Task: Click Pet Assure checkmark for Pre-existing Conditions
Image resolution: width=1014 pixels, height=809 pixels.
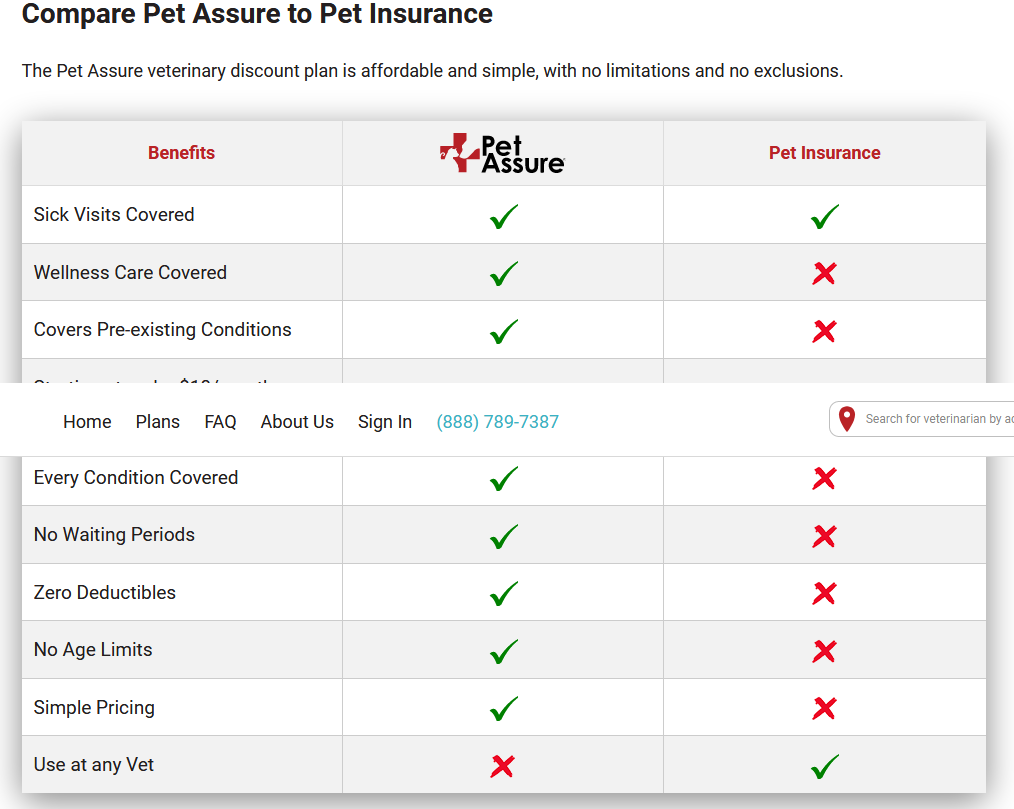Action: [x=504, y=331]
